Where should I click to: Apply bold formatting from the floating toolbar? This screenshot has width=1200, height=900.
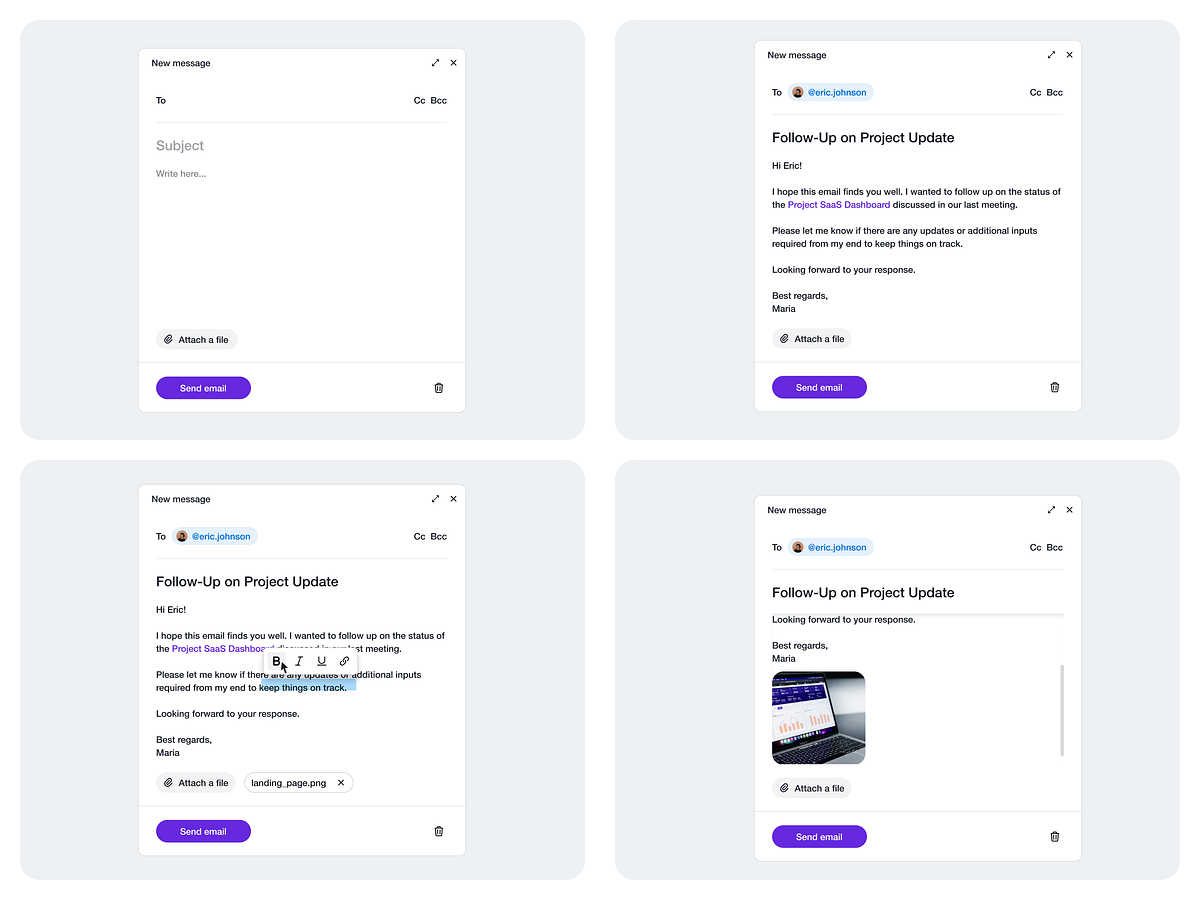pos(277,661)
